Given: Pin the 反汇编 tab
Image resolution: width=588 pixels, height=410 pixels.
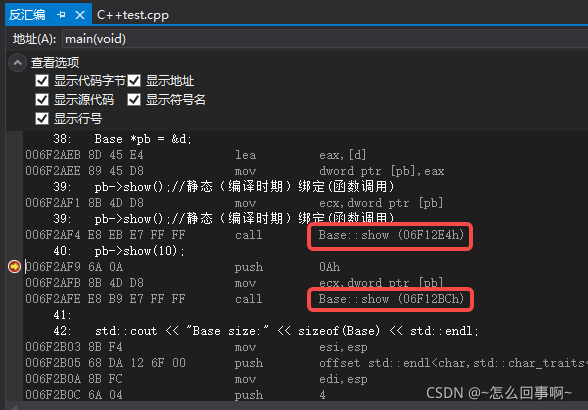Looking at the screenshot, I should (61, 15).
